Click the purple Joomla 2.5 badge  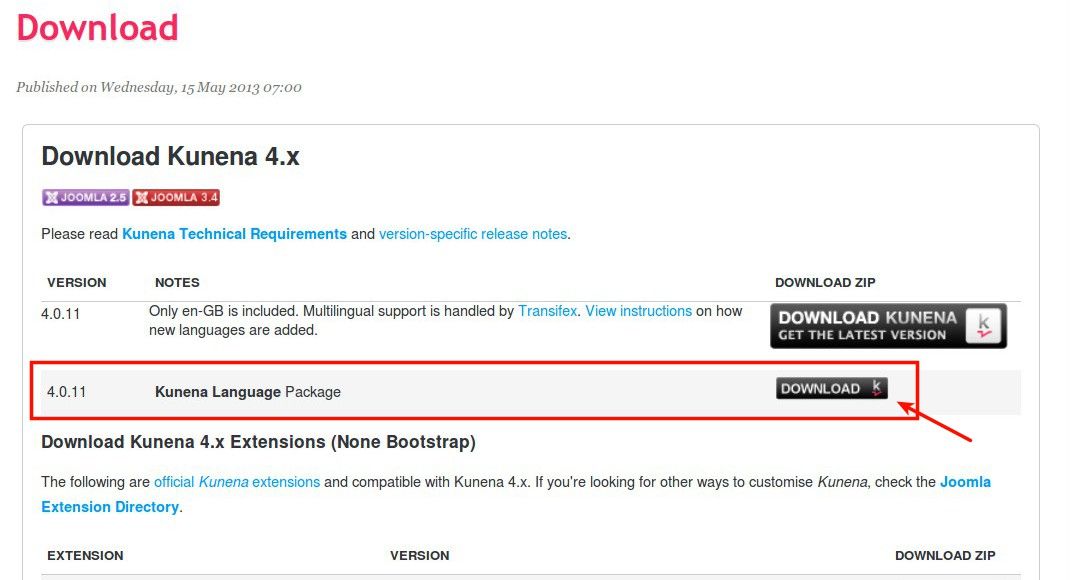pyautogui.click(x=85, y=197)
